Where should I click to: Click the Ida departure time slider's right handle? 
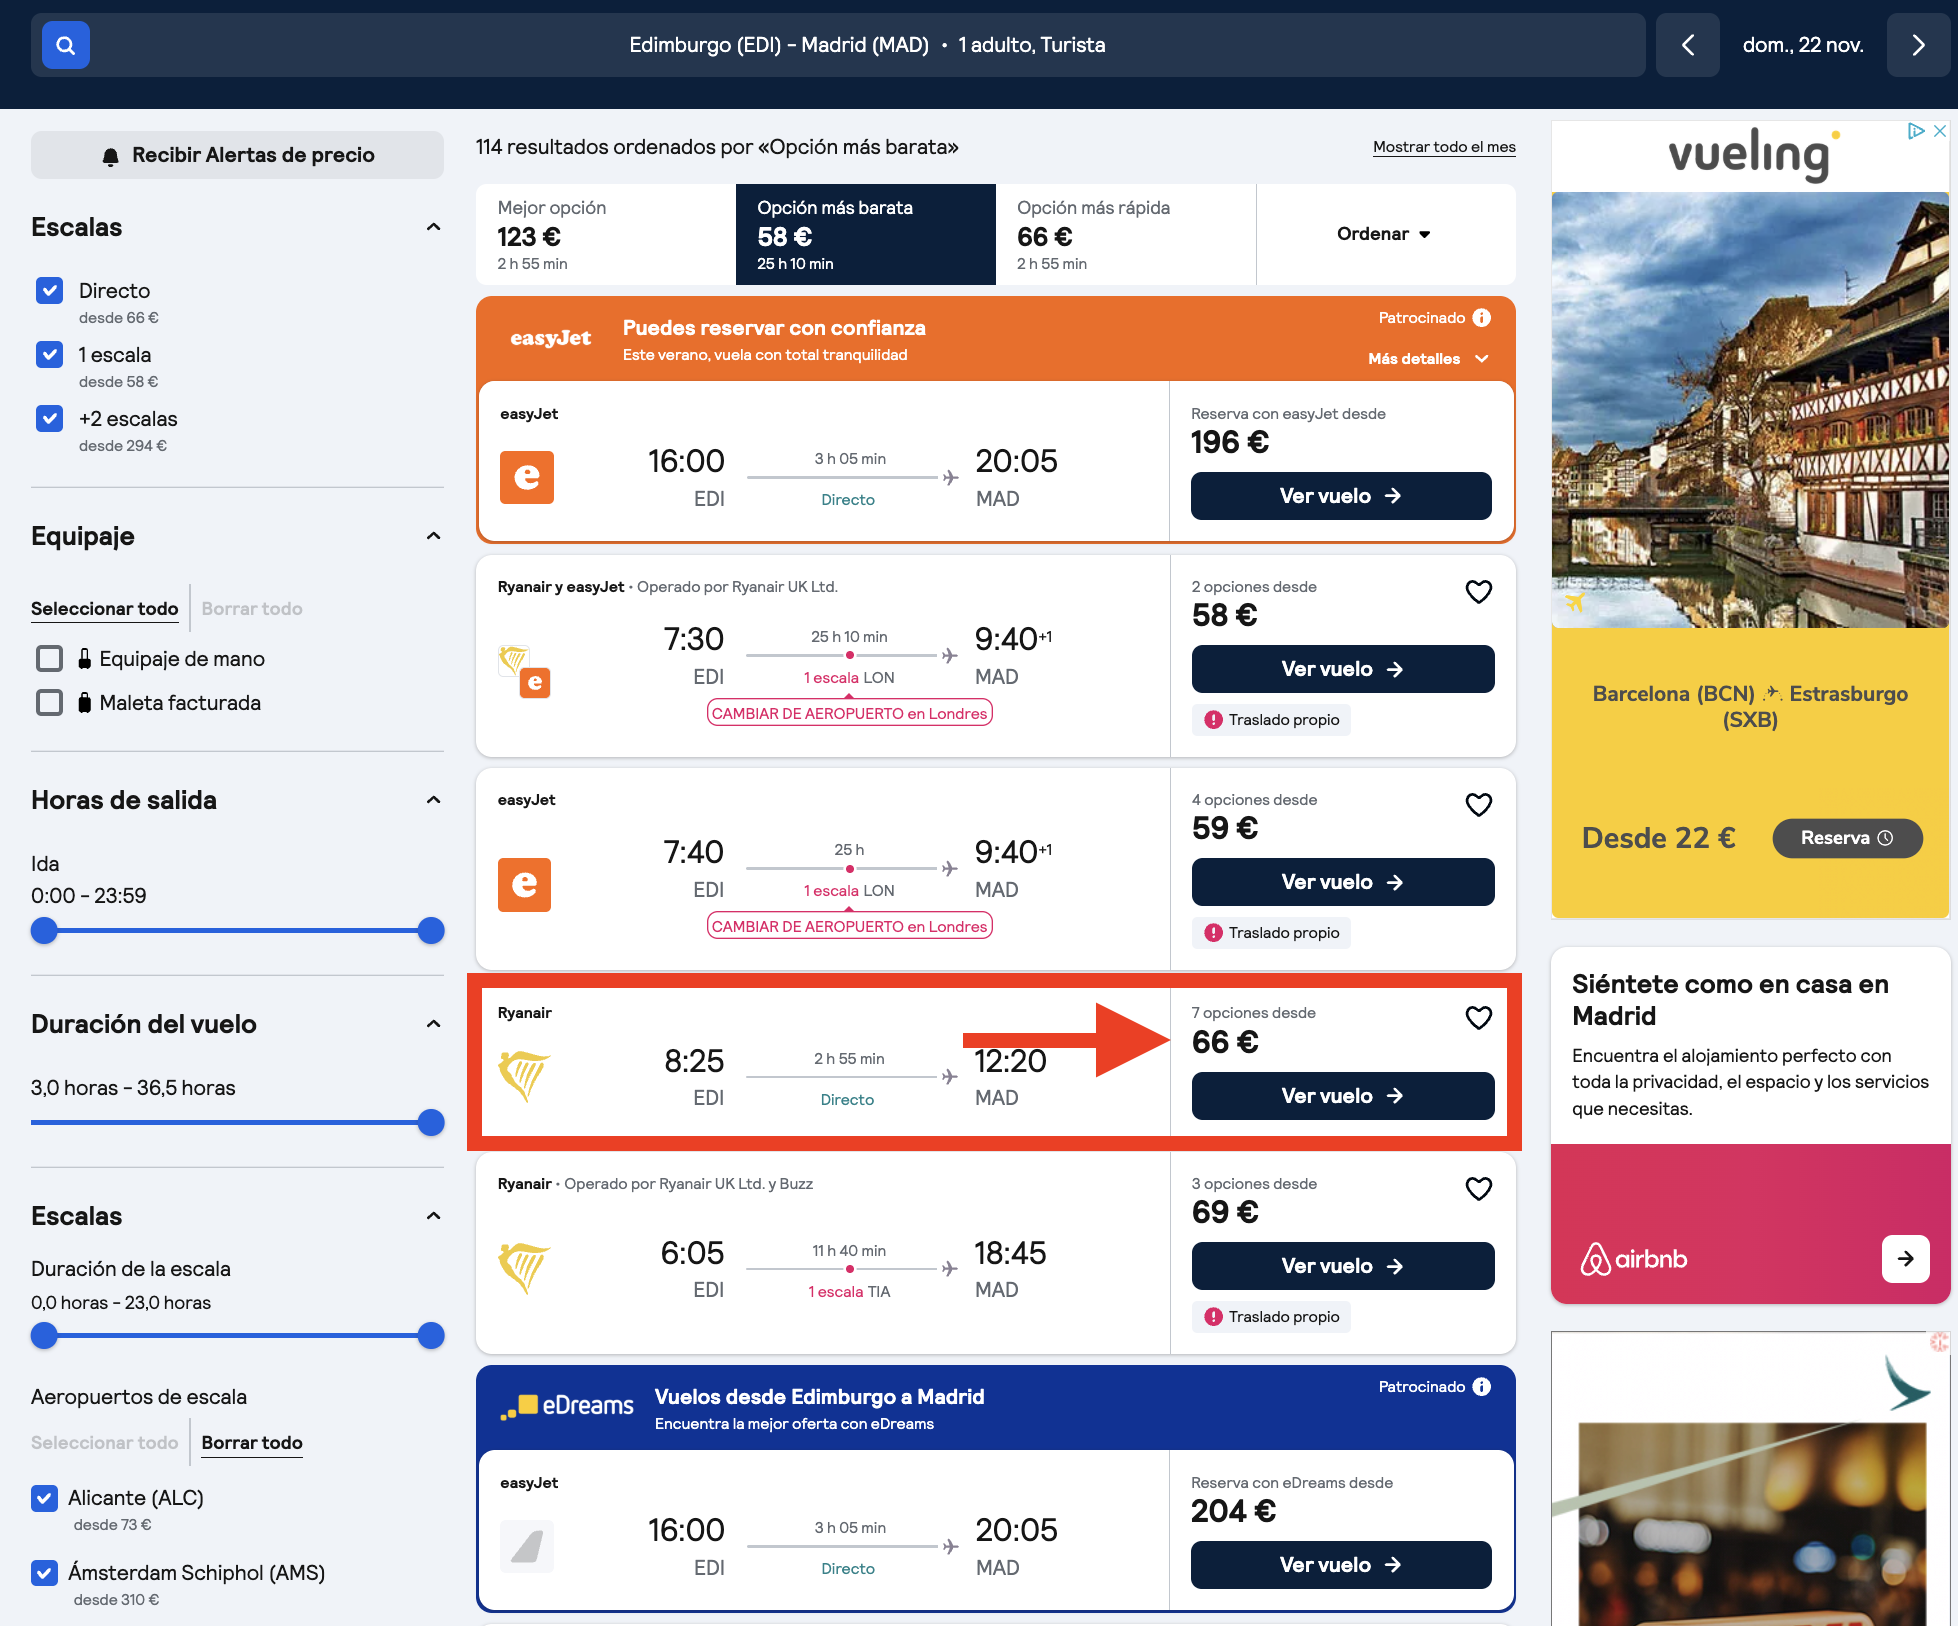pyautogui.click(x=431, y=931)
